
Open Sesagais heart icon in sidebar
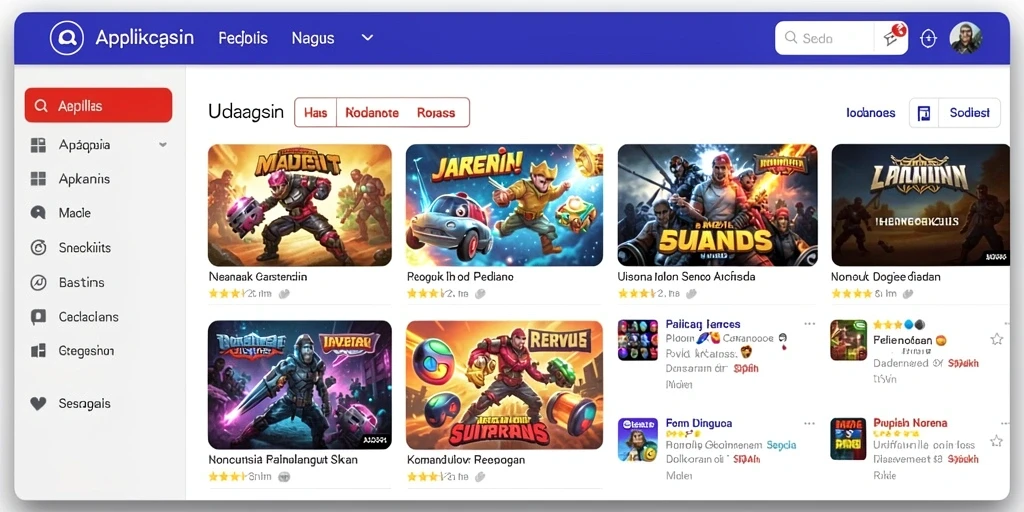39,404
